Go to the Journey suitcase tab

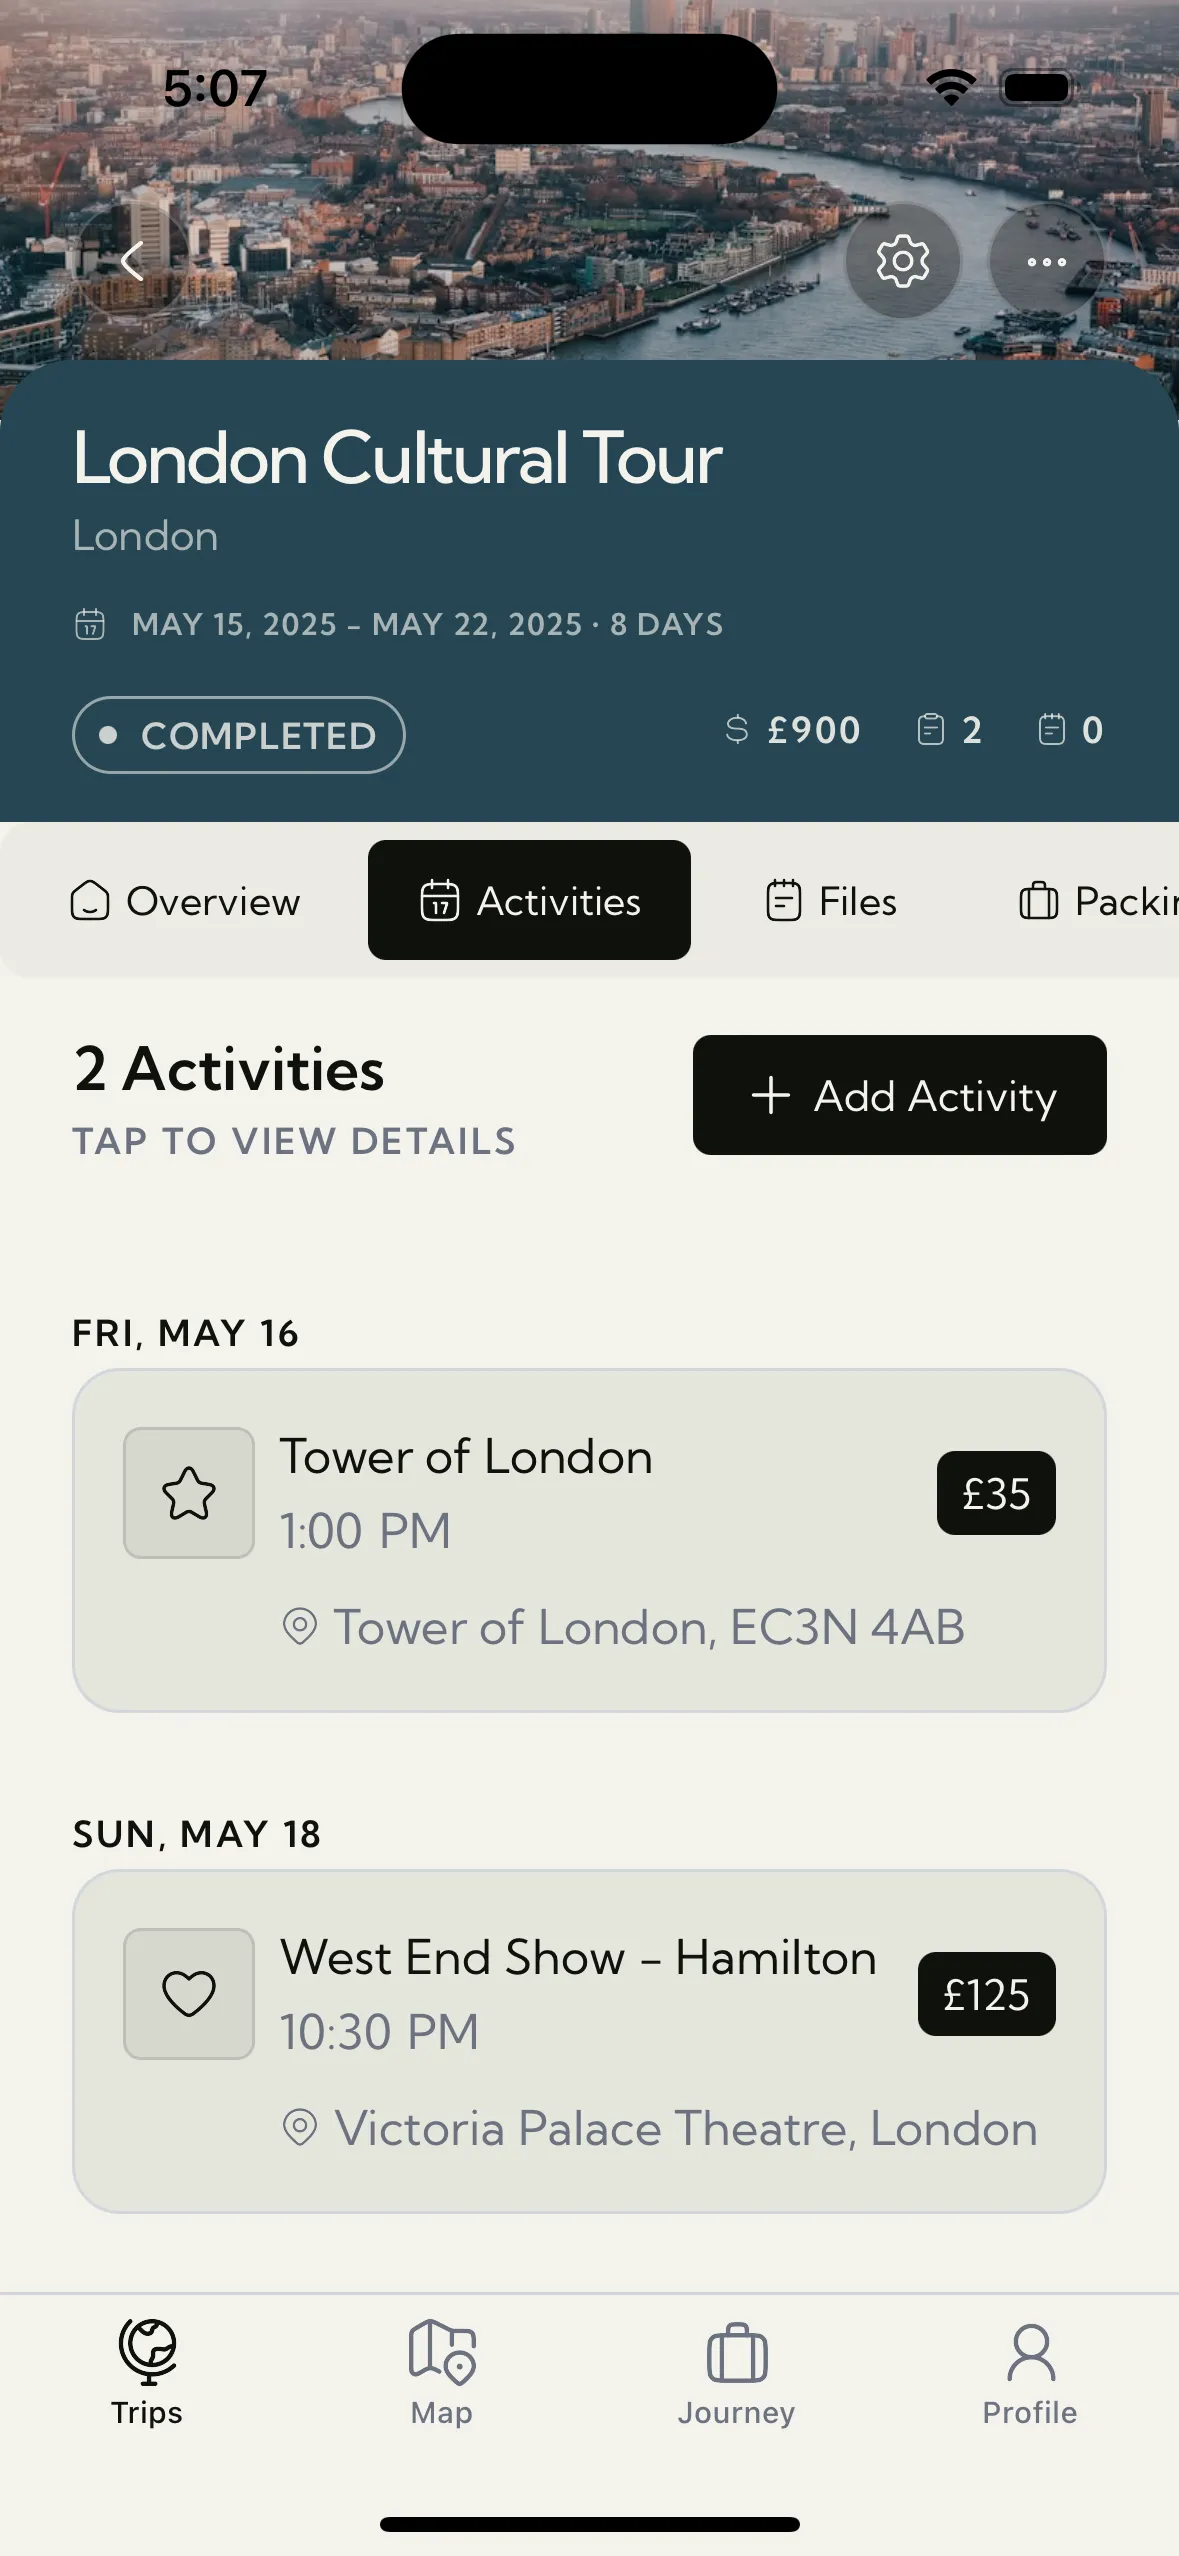736,2370
